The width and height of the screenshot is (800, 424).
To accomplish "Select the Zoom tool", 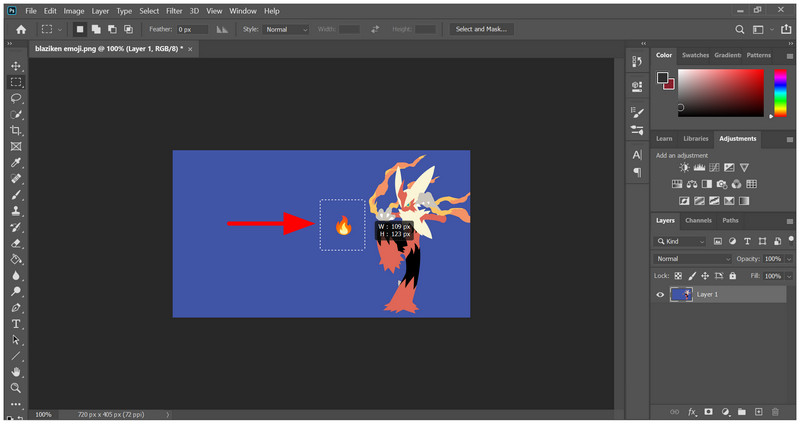I will click(x=16, y=388).
